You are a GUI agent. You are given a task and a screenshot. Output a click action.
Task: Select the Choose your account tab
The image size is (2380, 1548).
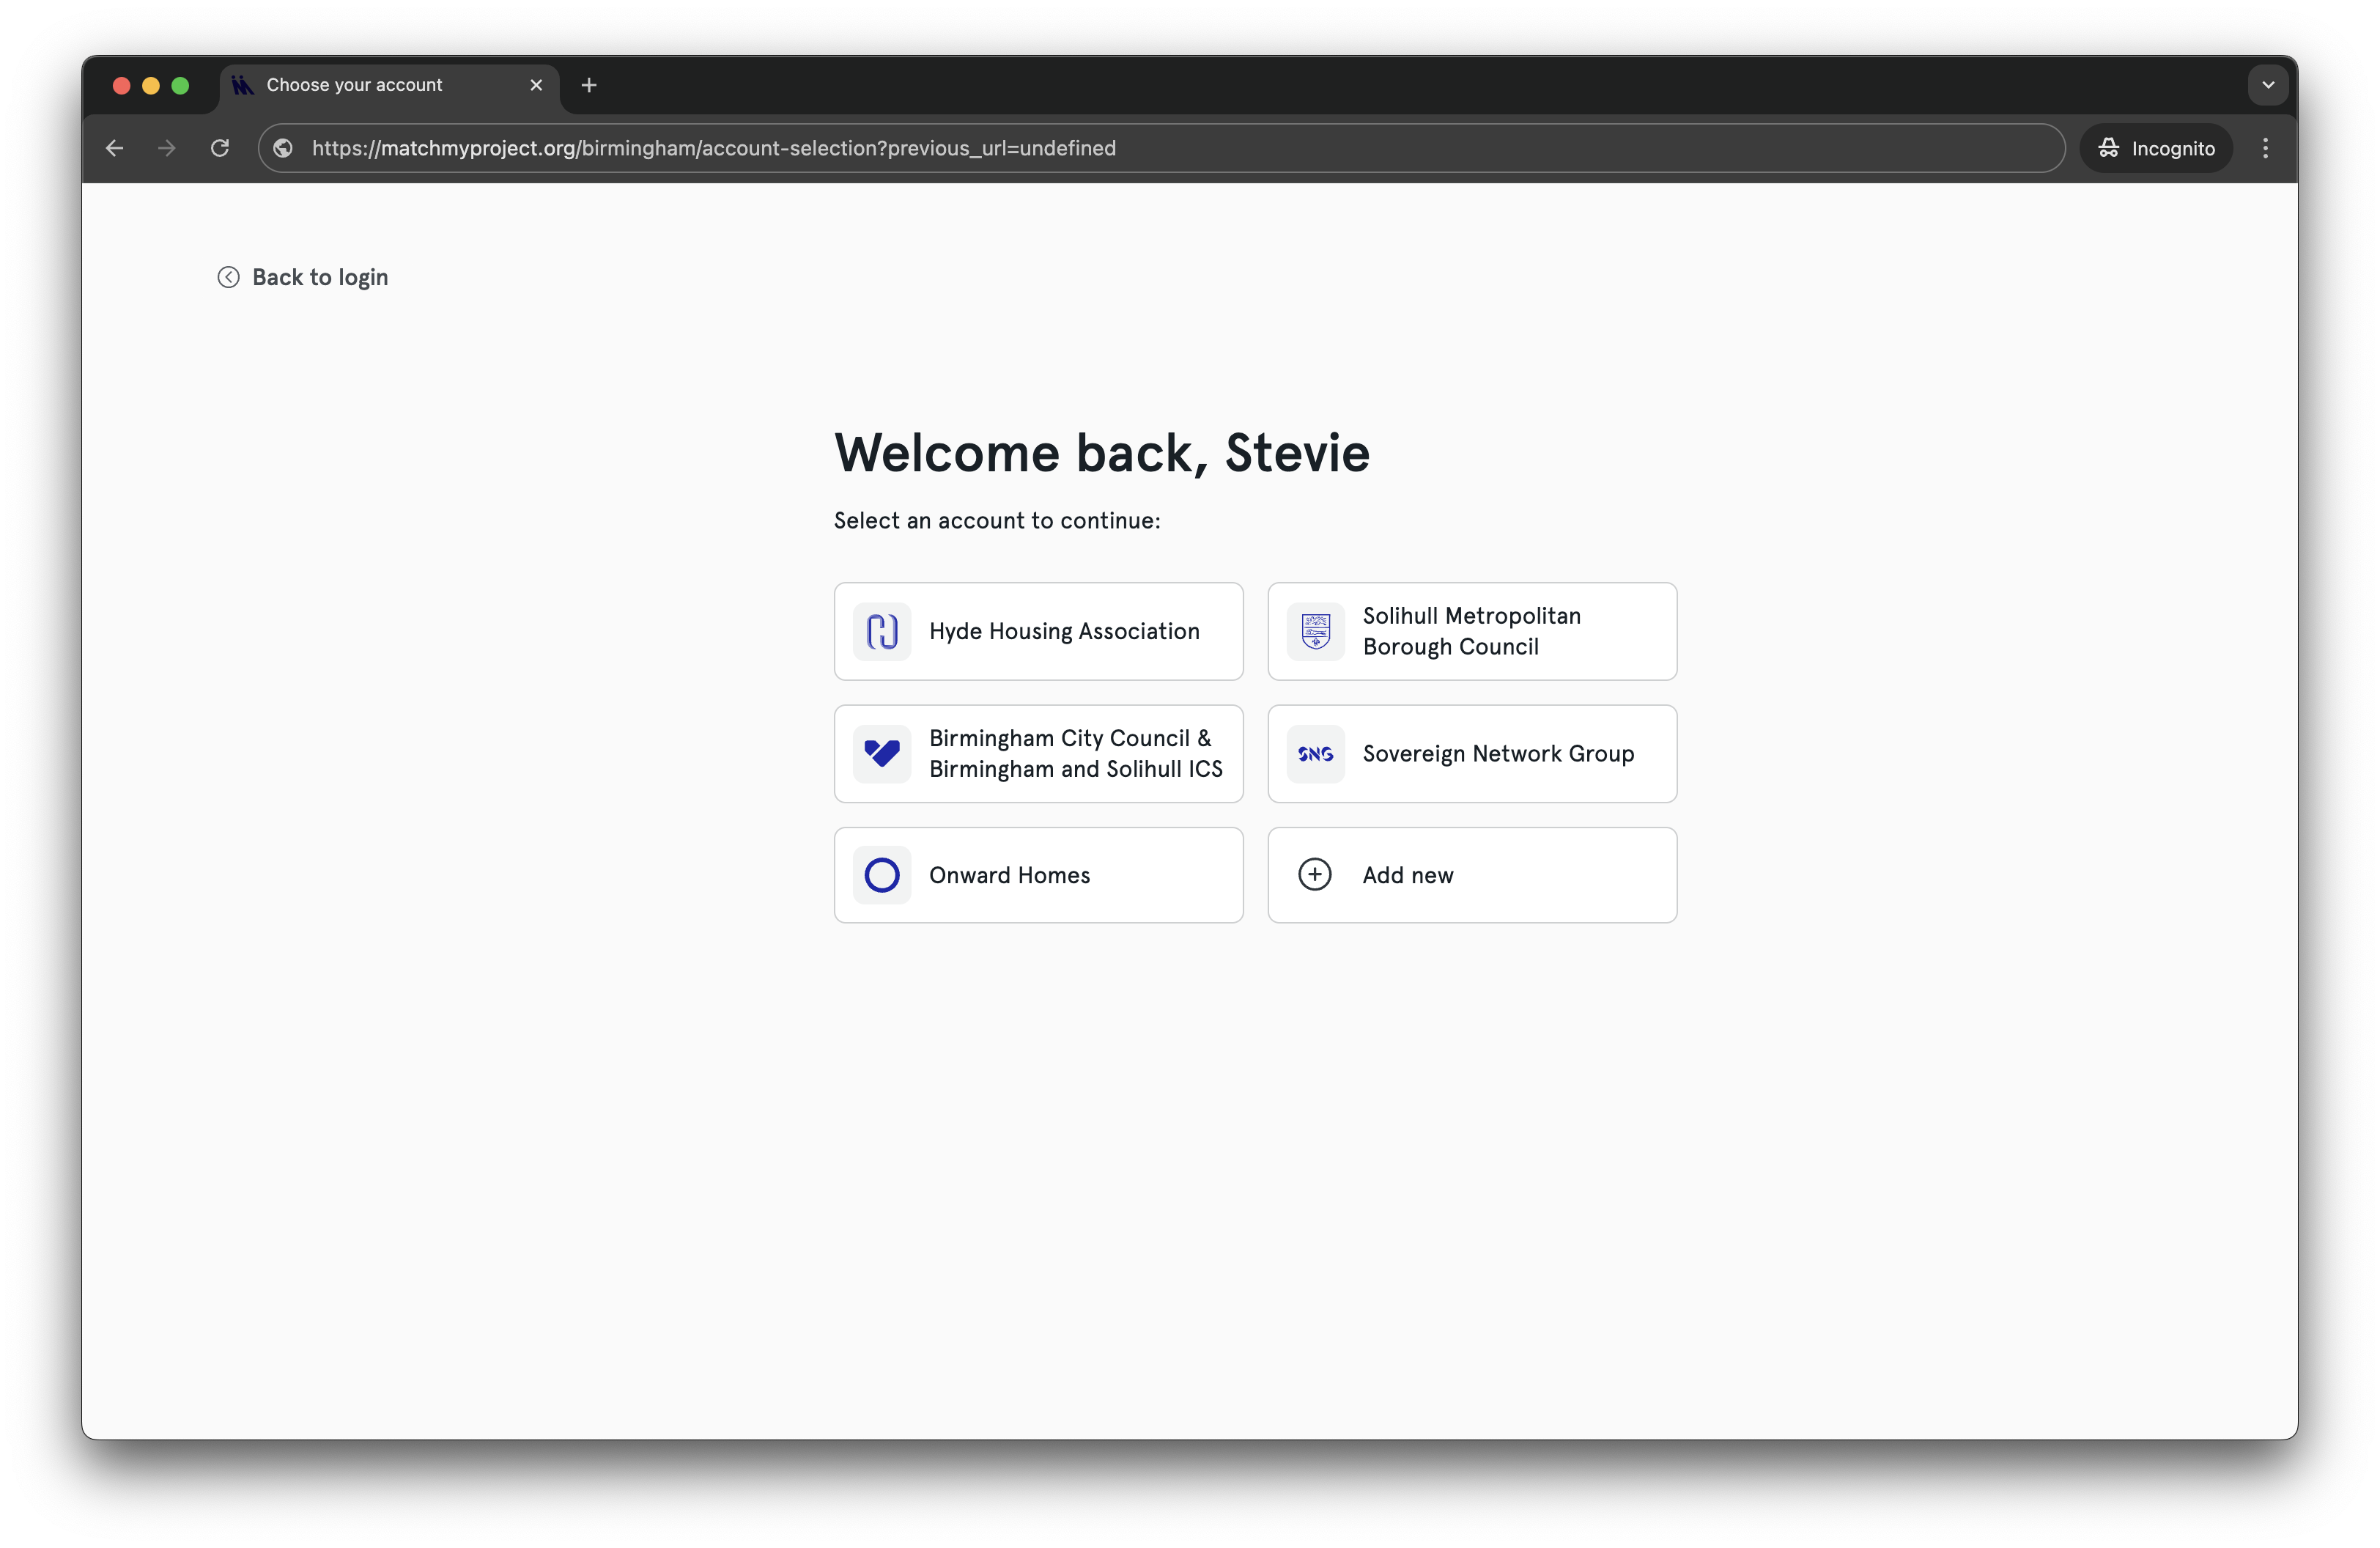coord(380,85)
